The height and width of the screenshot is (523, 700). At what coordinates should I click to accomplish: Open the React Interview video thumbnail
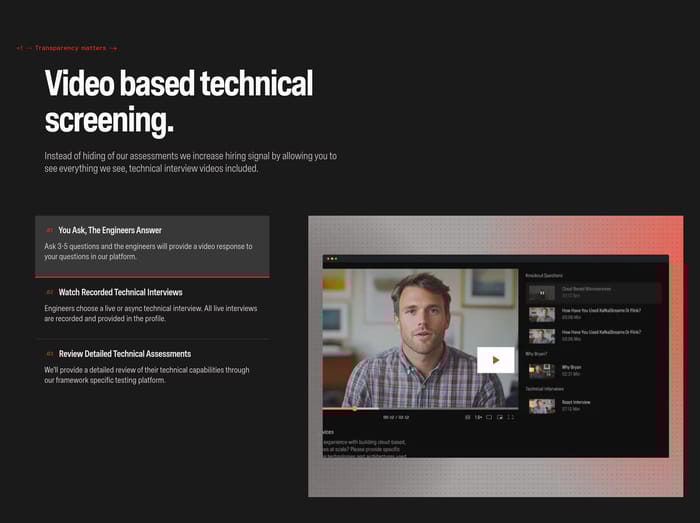point(542,405)
